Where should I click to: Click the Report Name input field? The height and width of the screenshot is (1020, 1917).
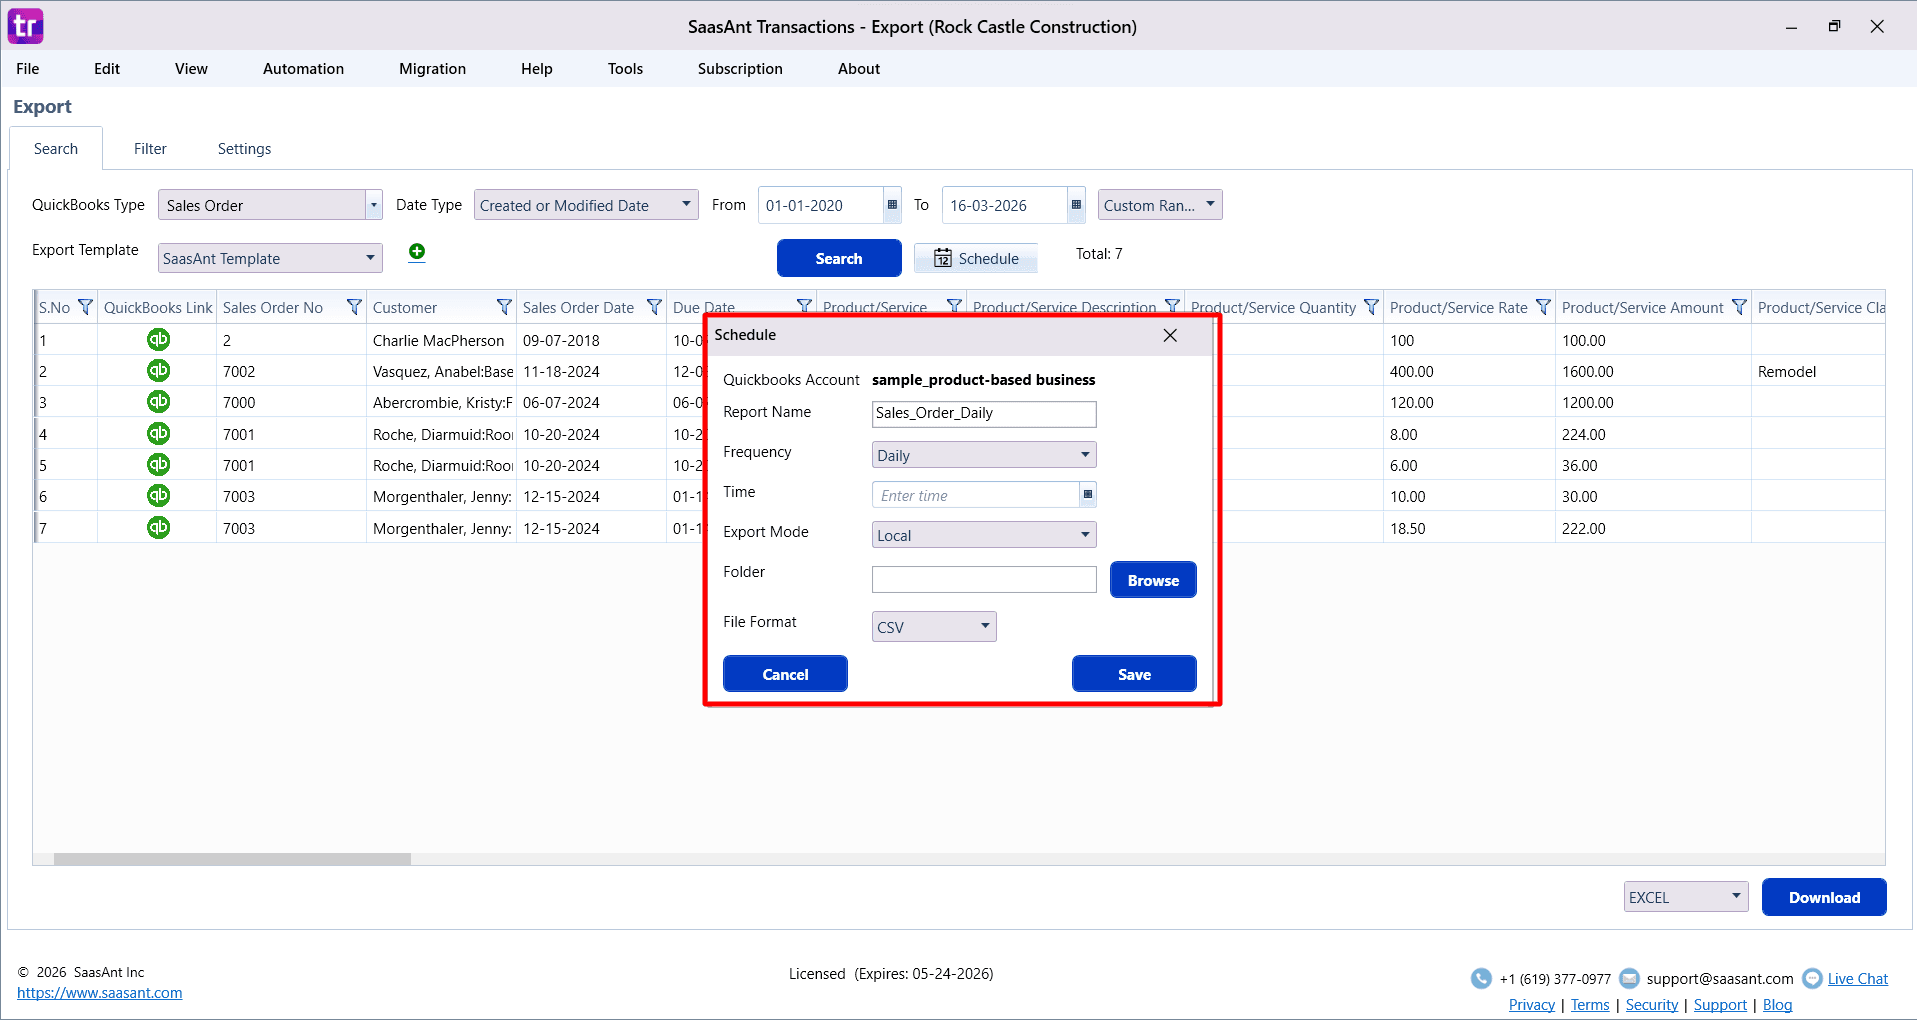[984, 414]
